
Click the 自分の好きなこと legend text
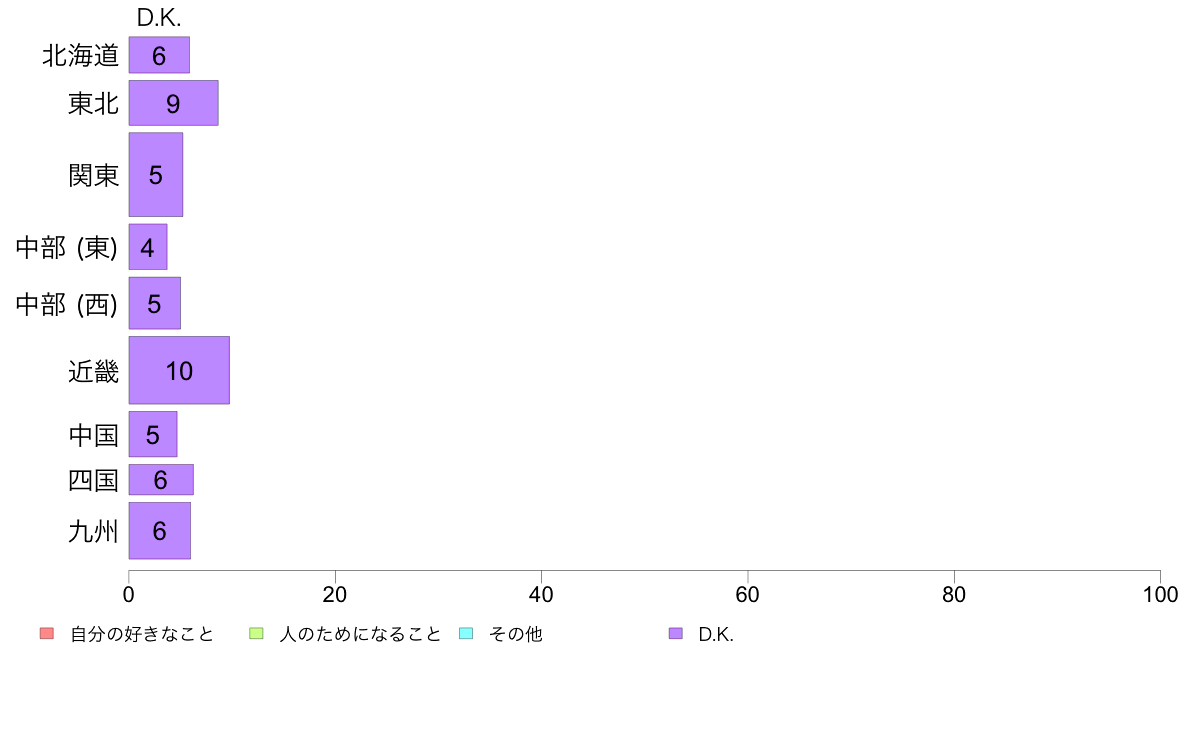tap(142, 634)
